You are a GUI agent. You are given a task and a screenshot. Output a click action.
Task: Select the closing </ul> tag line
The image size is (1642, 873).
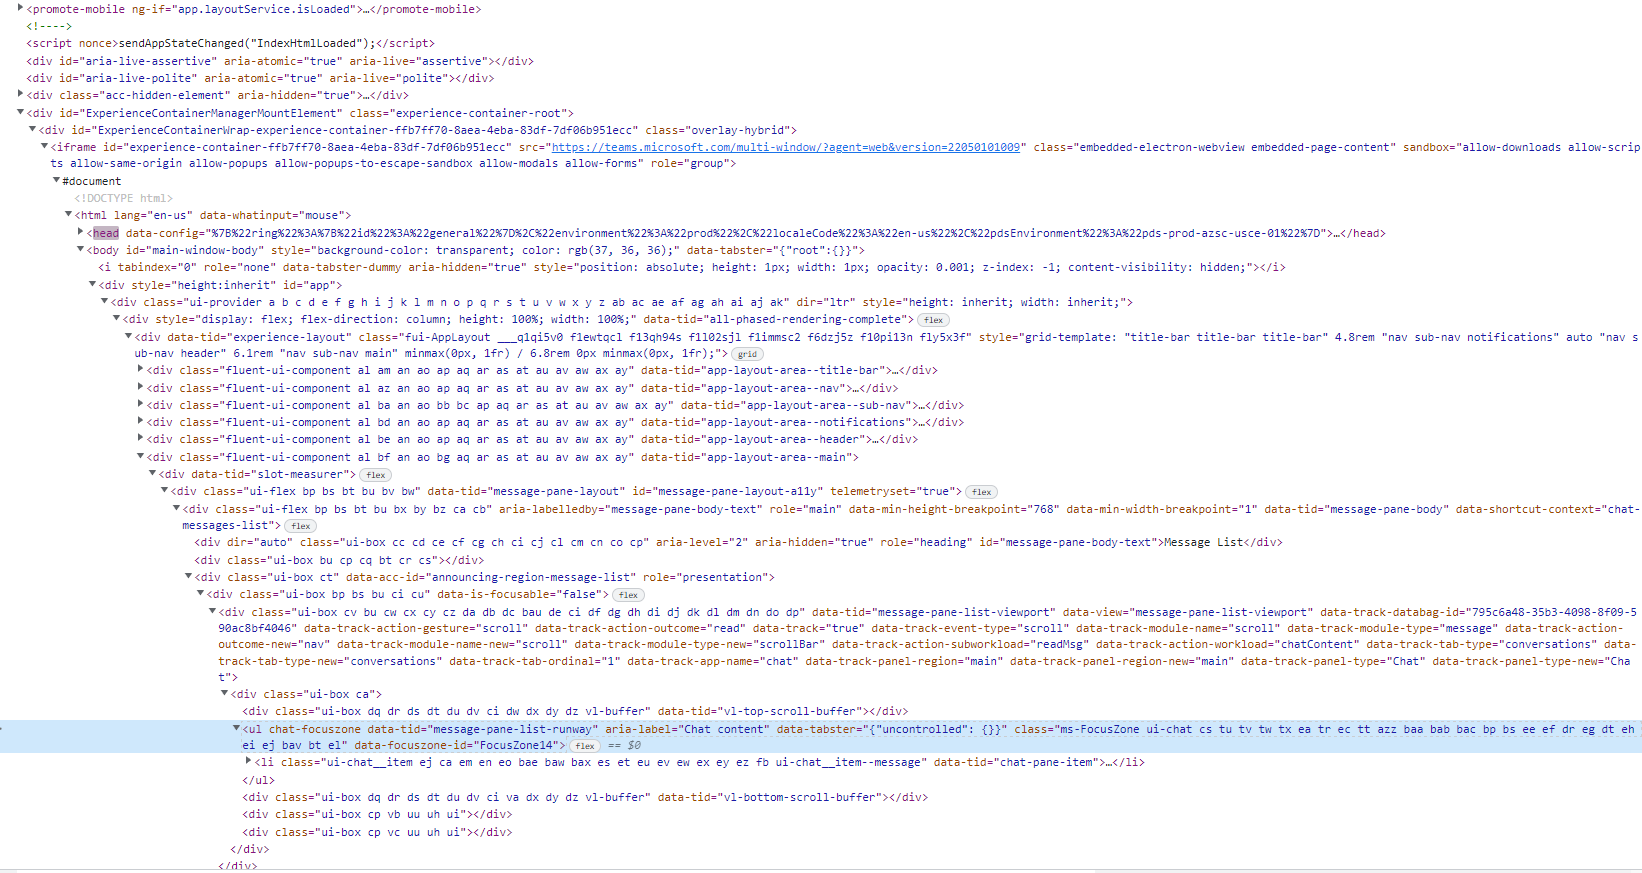(258, 780)
